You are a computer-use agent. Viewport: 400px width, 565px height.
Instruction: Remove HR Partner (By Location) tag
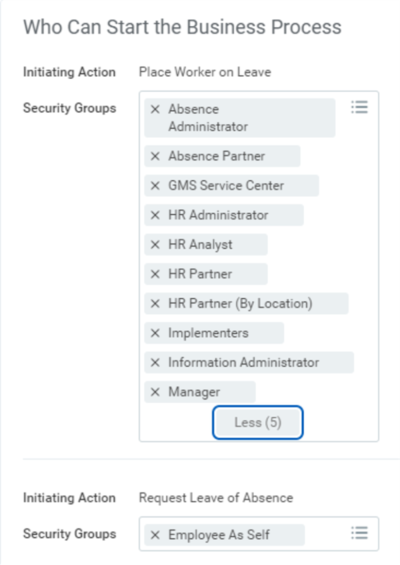point(155,304)
